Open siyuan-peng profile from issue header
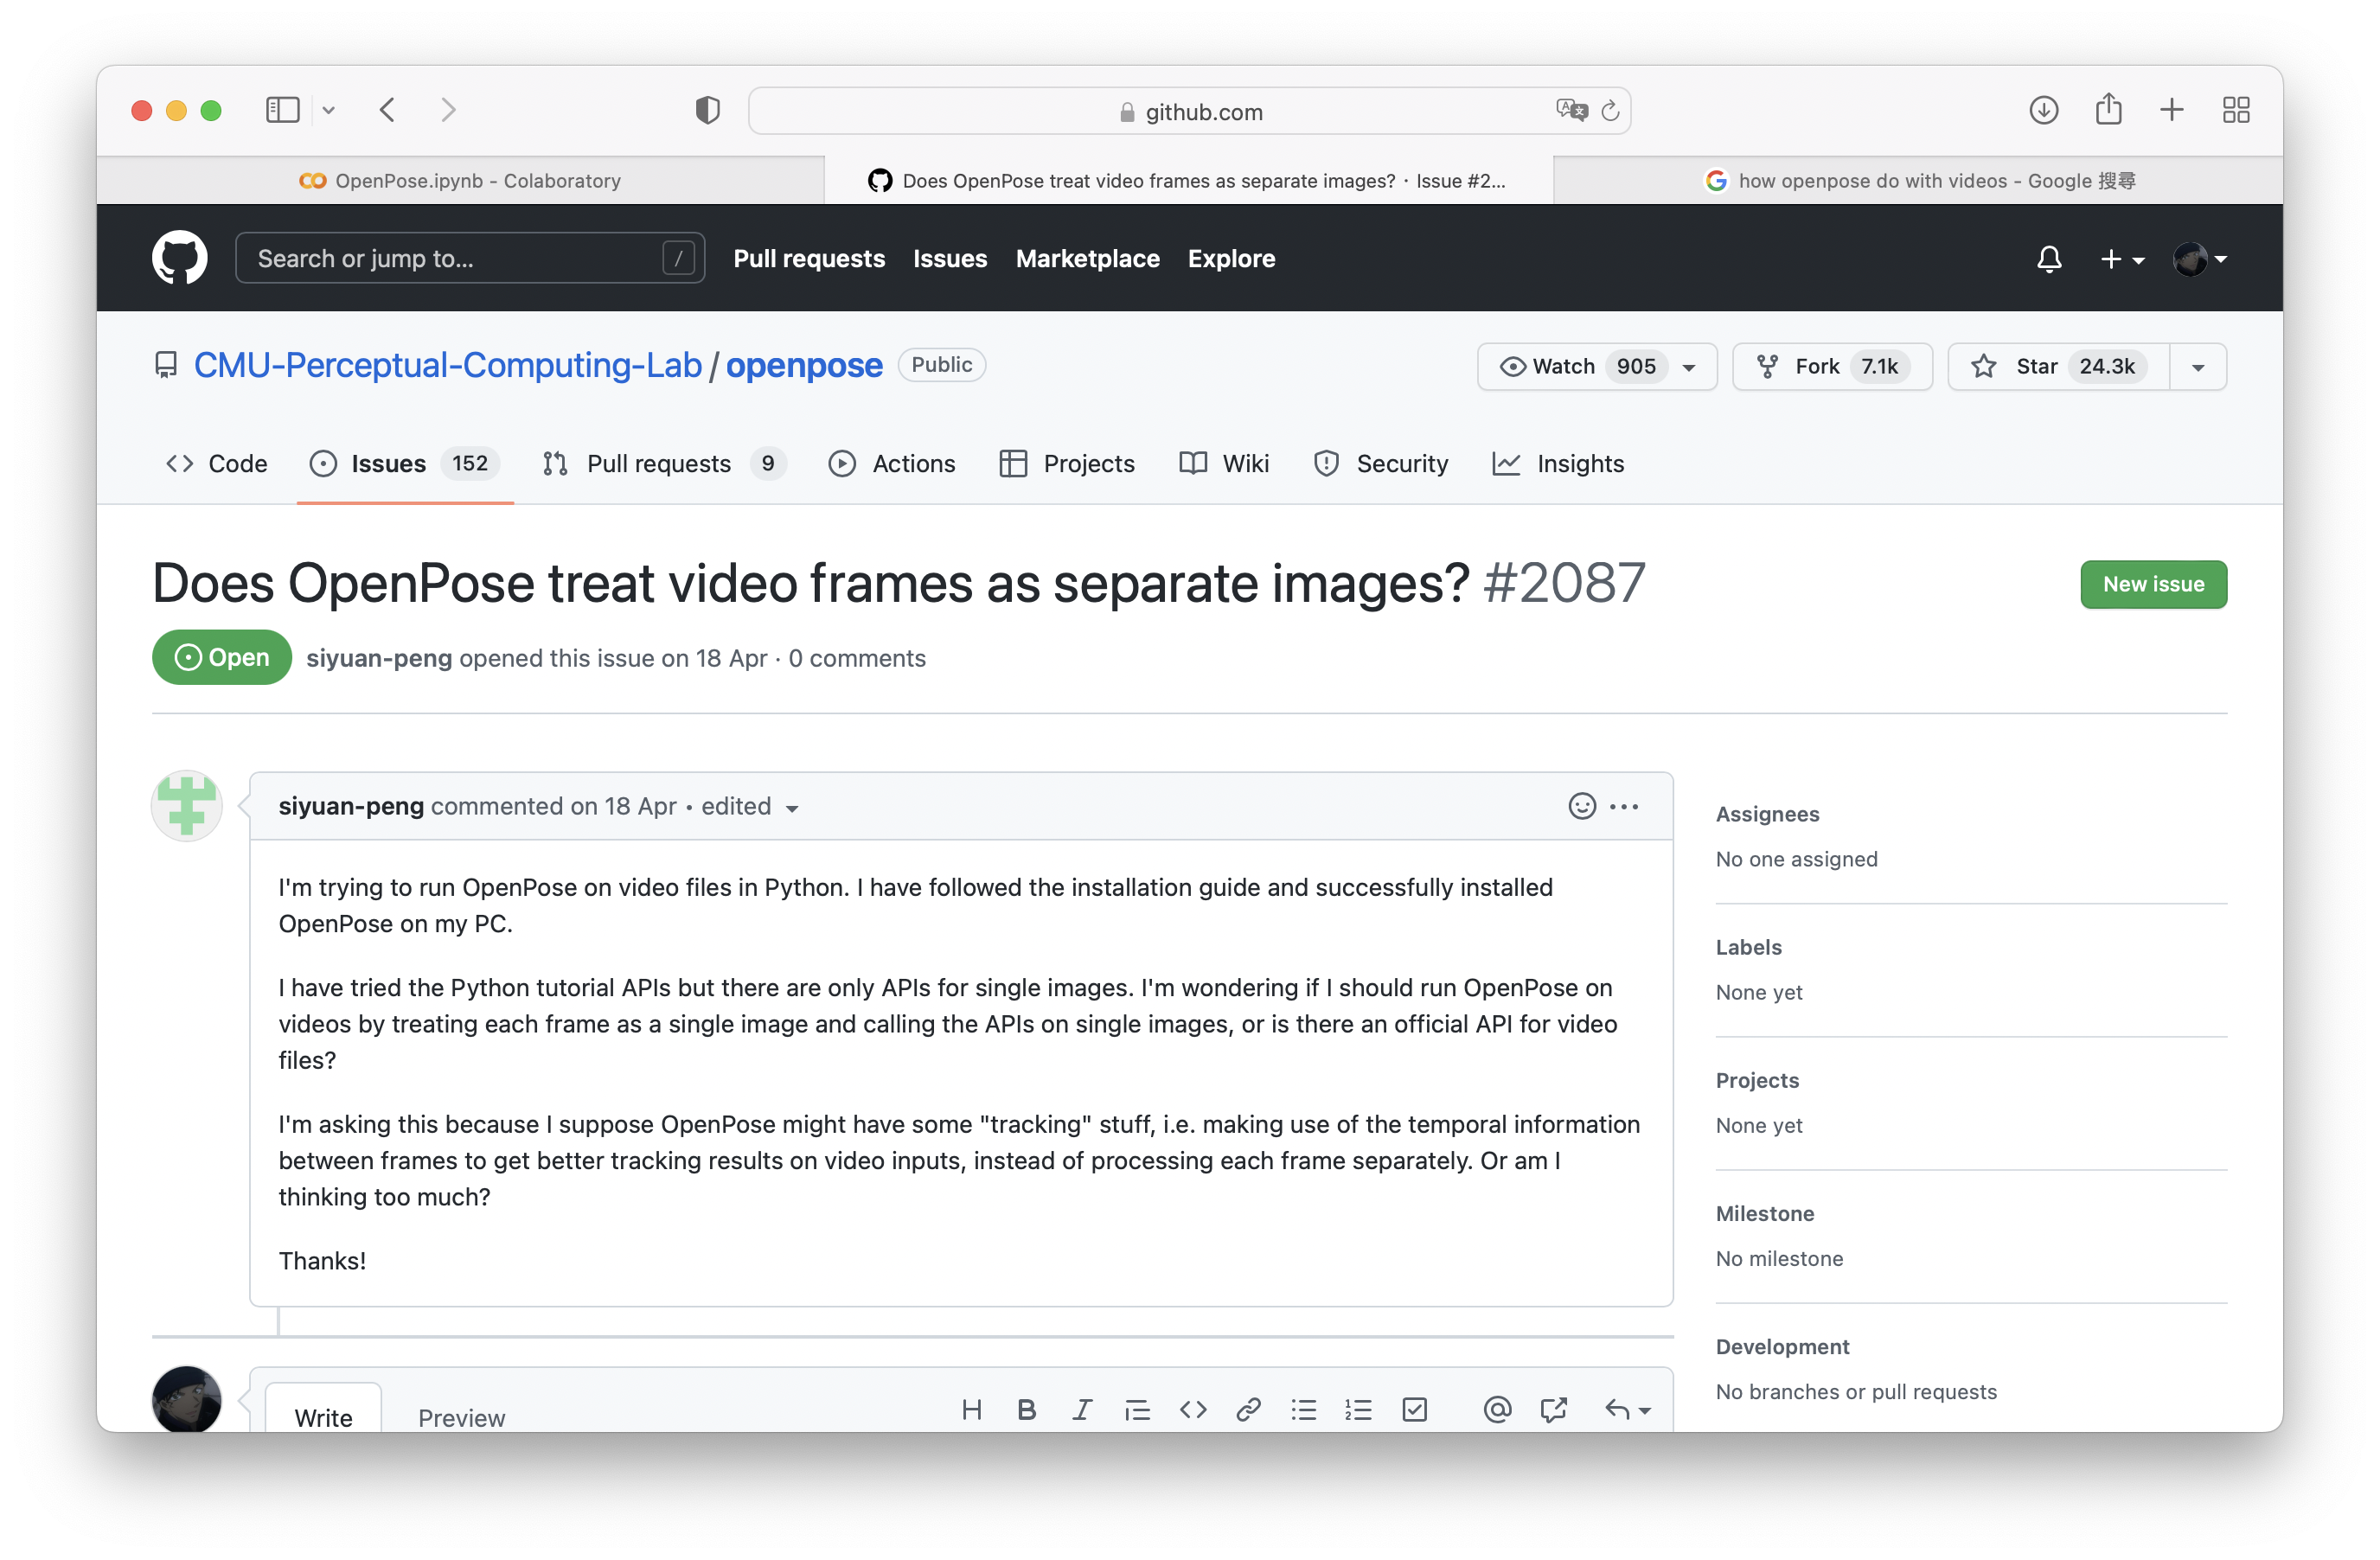2380x1560 pixels. tap(379, 658)
